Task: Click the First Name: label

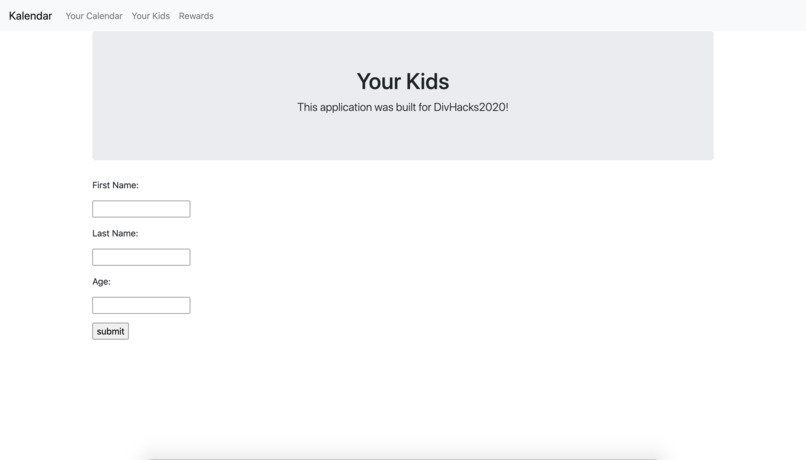Action: point(115,185)
